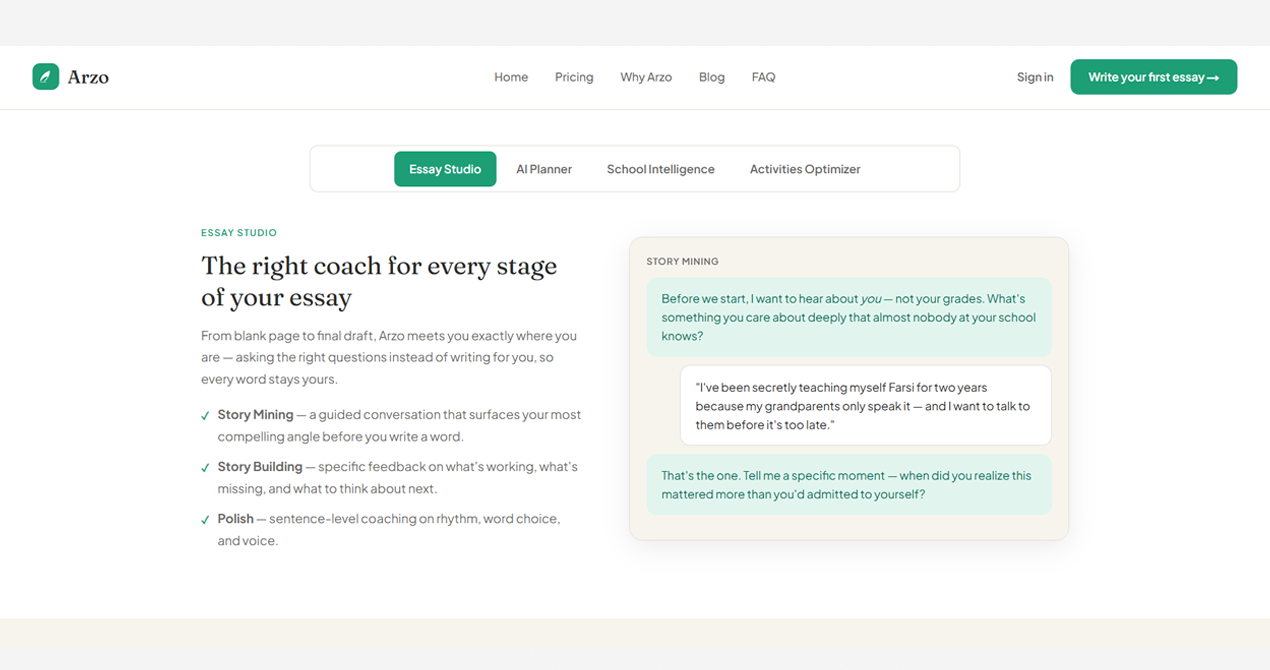Click the checkmark beside Story Mining
1270x670 pixels.
click(x=205, y=415)
